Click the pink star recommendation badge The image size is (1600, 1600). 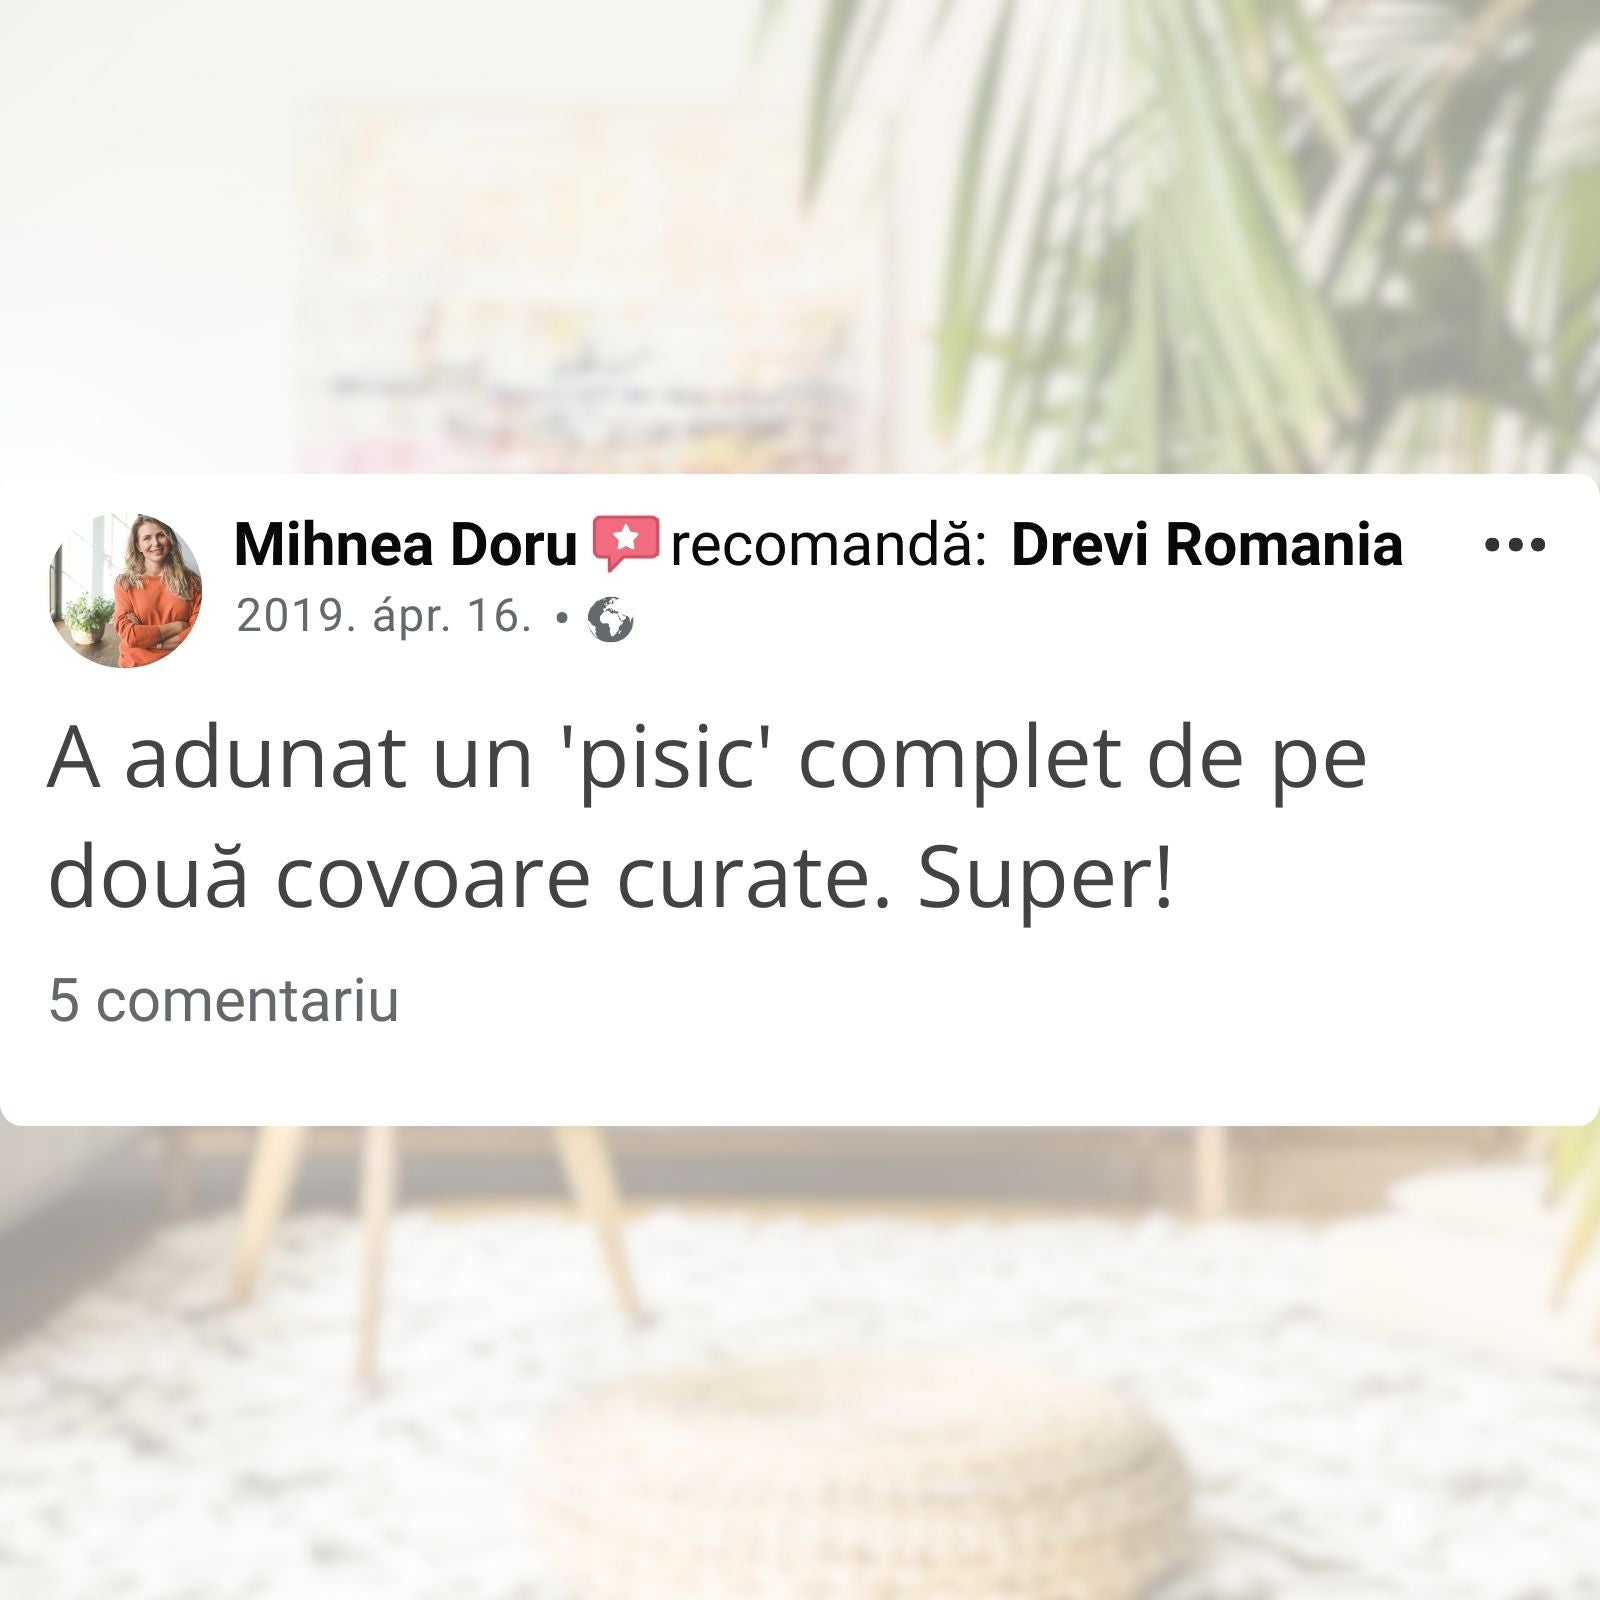[x=625, y=542]
